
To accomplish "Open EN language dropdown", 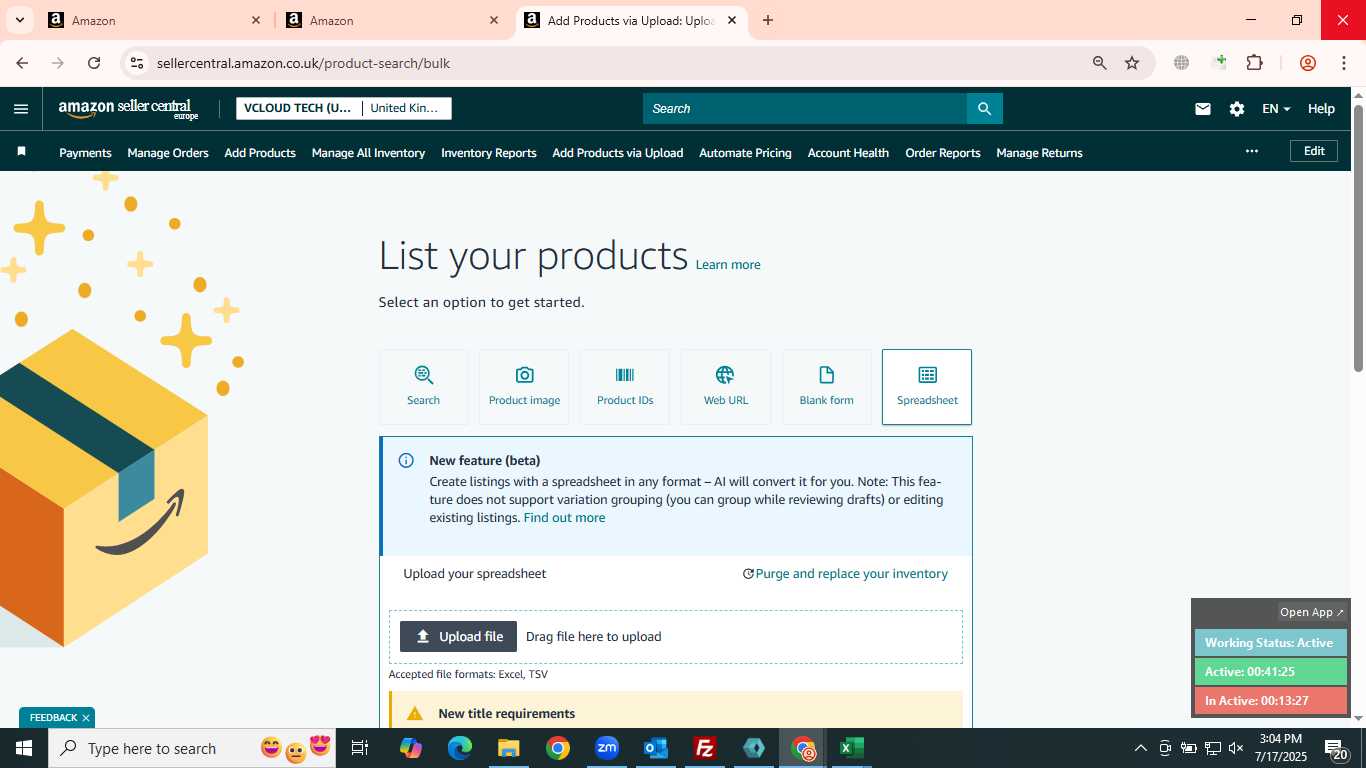I will click(1276, 109).
